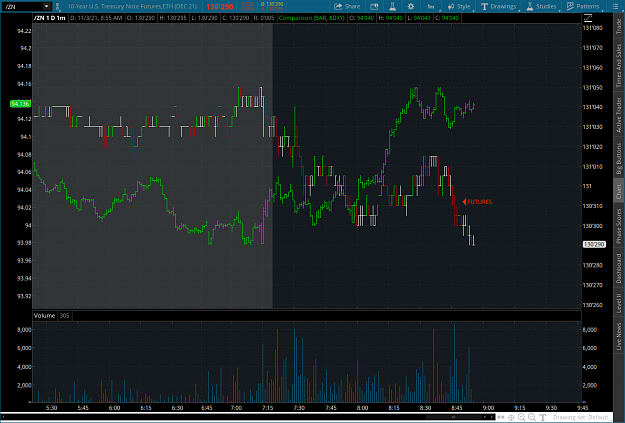This screenshot has height=423, width=625.
Task: Click the R: 0'005 range readout
Action: click(x=264, y=18)
